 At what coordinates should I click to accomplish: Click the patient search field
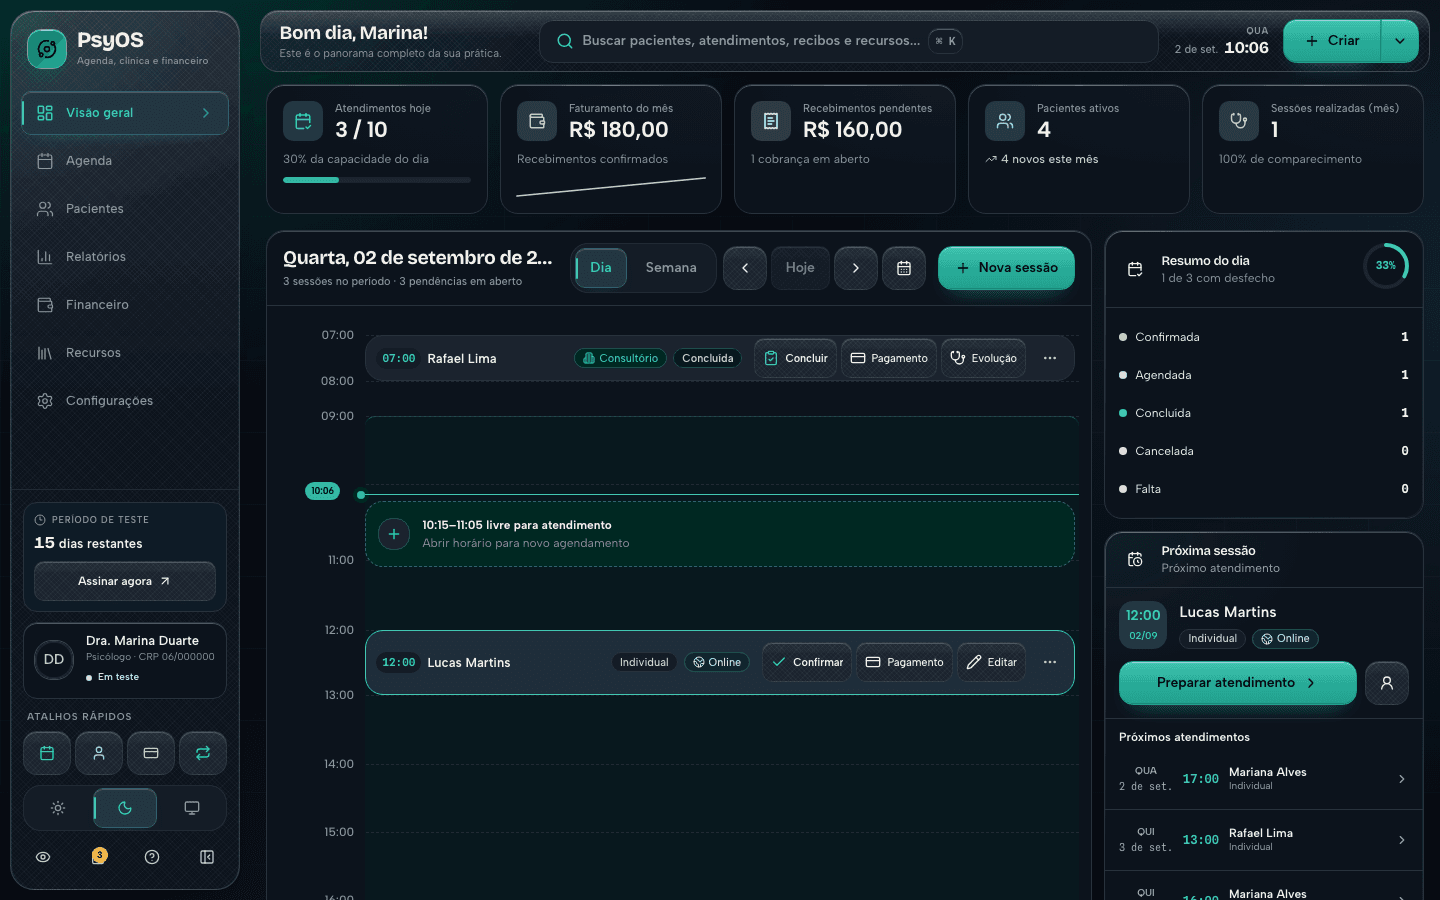848,41
